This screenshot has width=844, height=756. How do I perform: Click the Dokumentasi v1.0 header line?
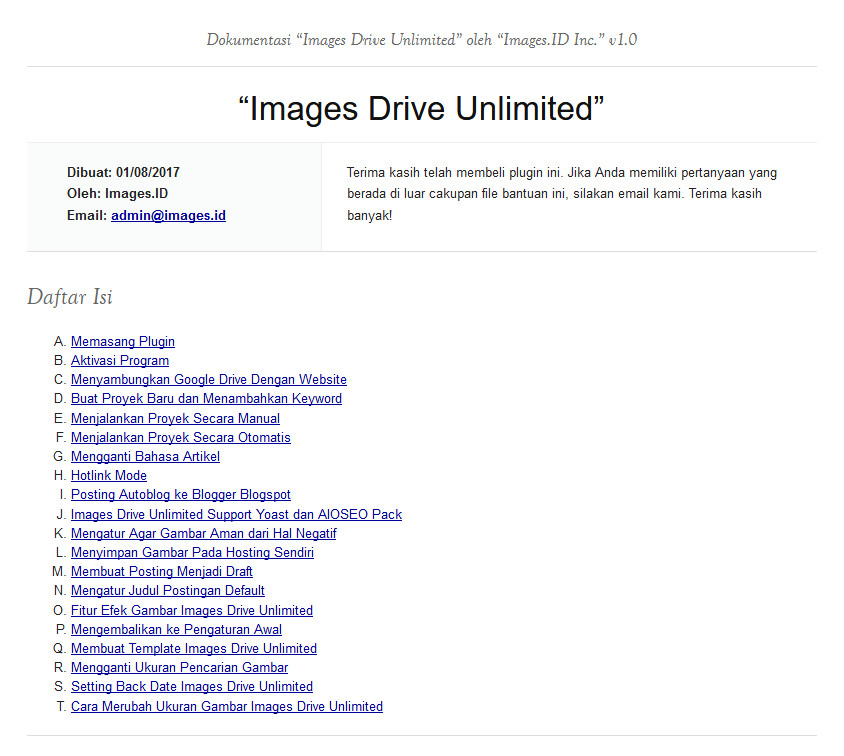[421, 40]
